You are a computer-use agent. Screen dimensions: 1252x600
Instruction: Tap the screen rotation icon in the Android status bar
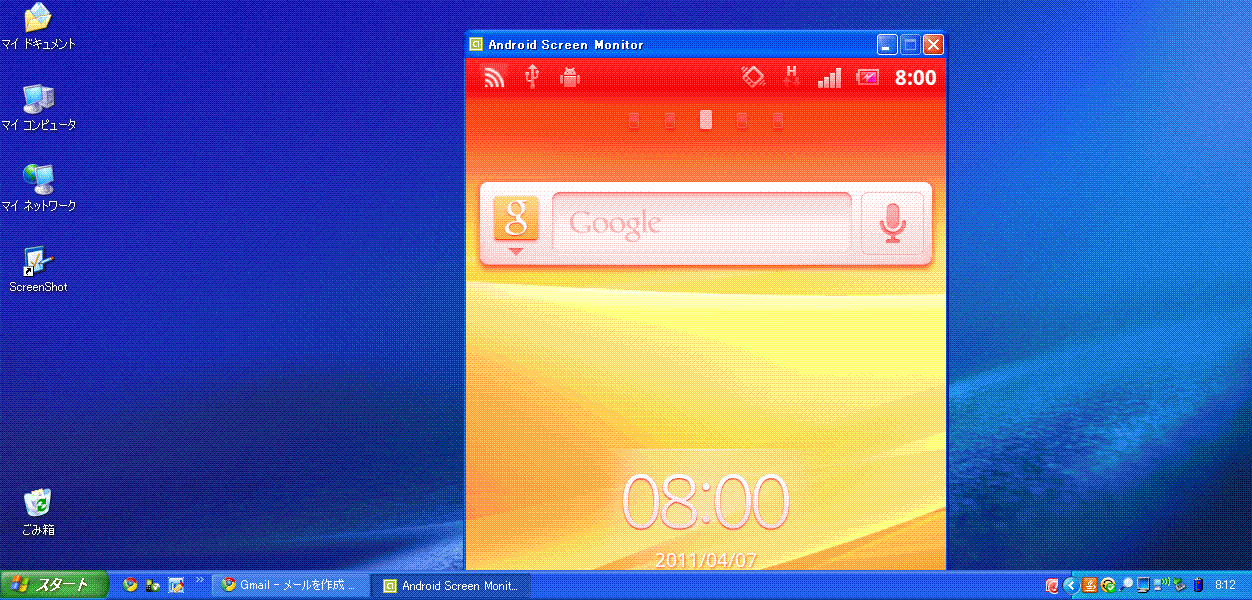[x=753, y=77]
